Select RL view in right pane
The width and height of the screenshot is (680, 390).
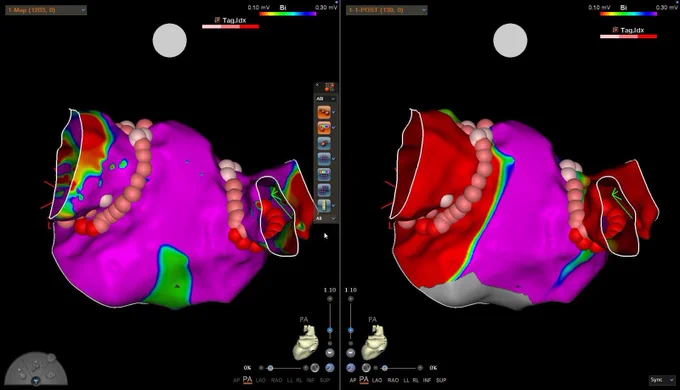point(415,380)
